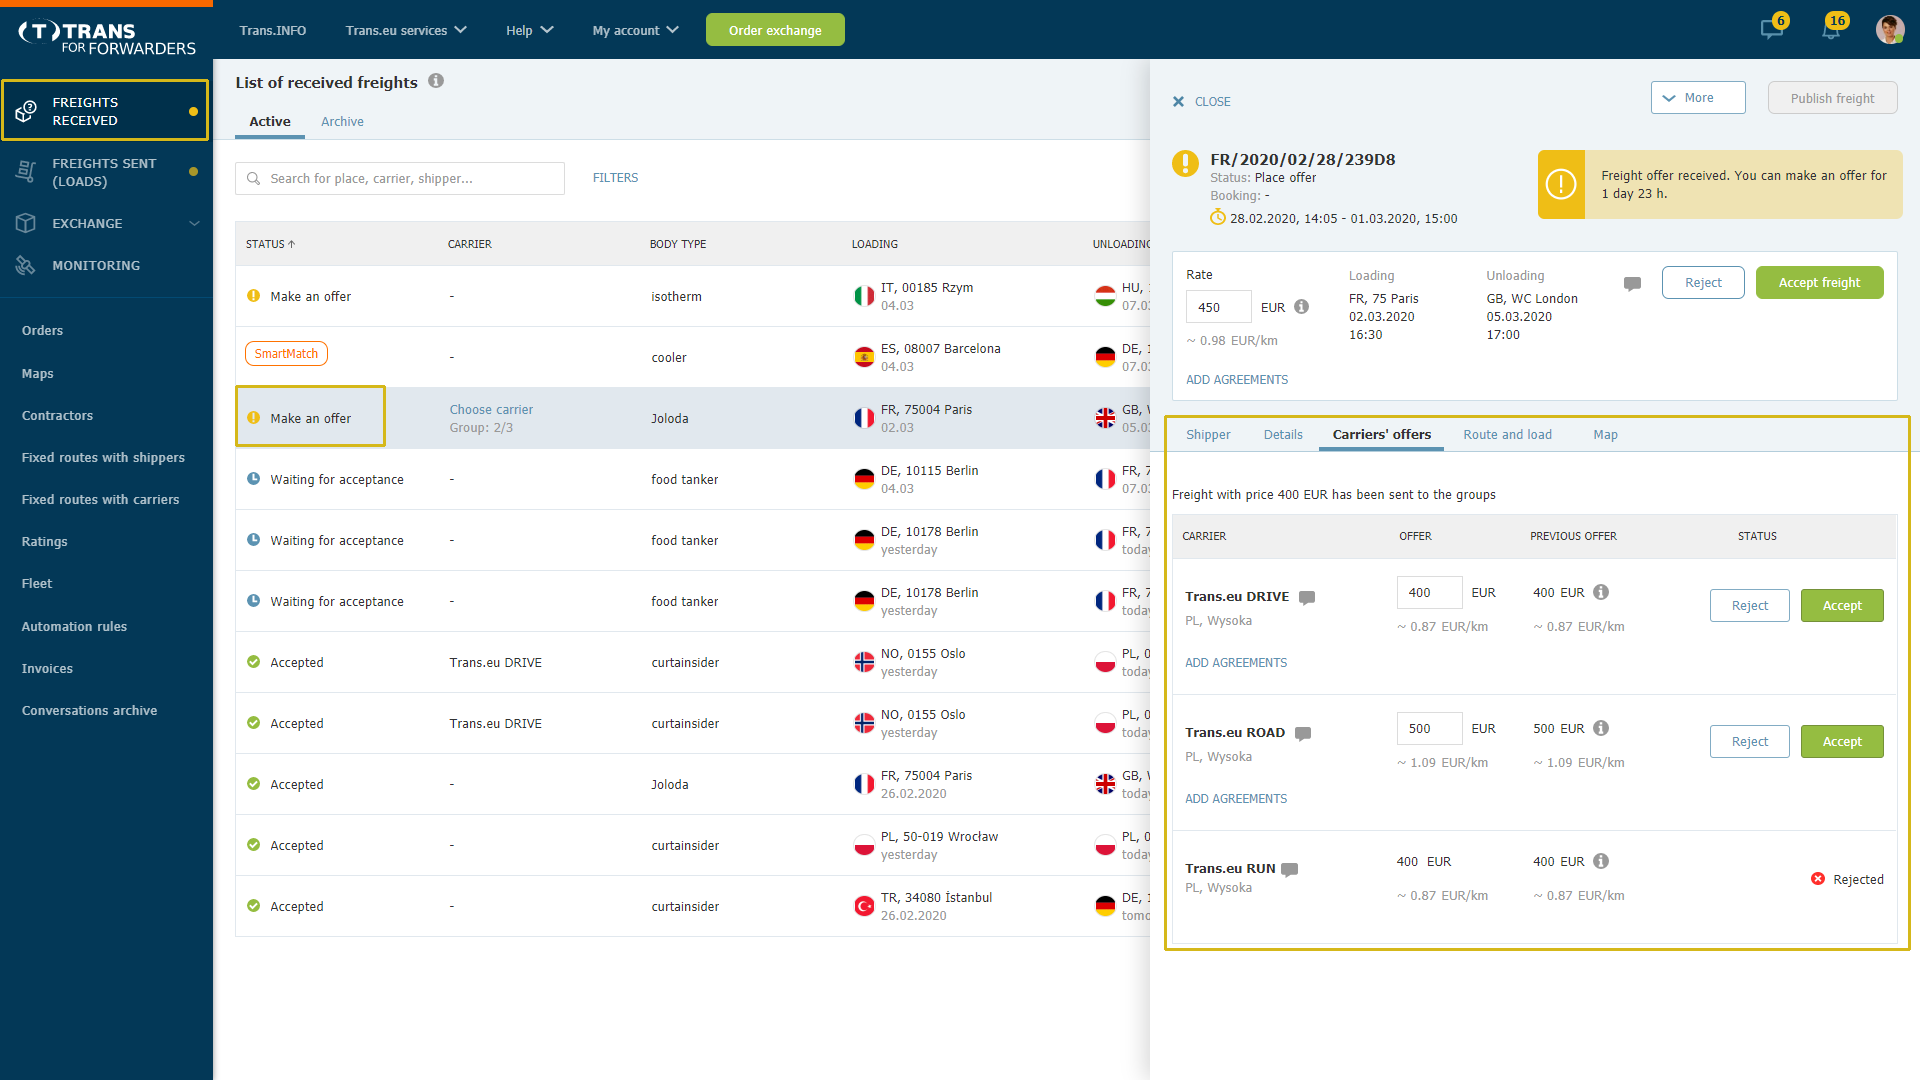
Task: Open the messages chat icon with badge 6
Action: click(x=1772, y=29)
